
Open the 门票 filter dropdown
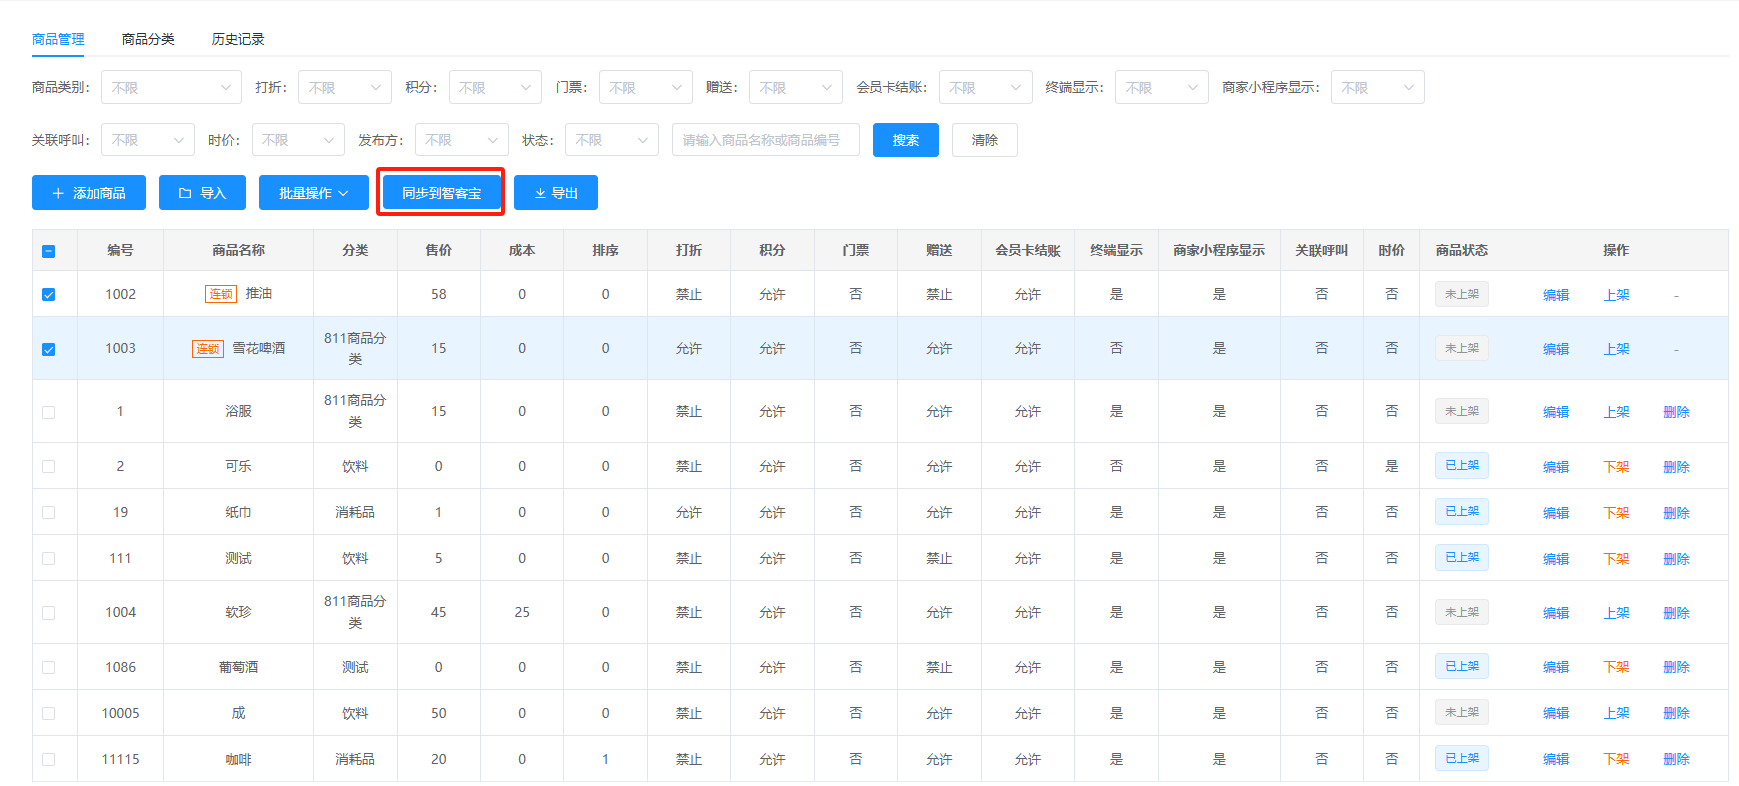click(x=646, y=87)
